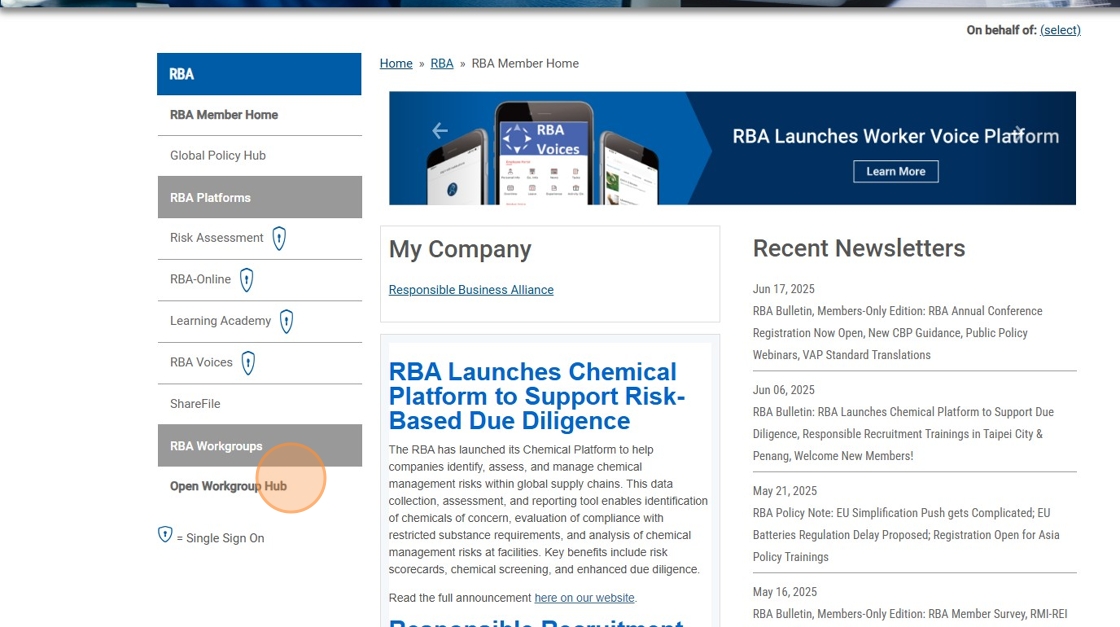Open the Jun 17, 2025 RBA Bulletin newsletter
The image size is (1120, 627).
point(897,333)
